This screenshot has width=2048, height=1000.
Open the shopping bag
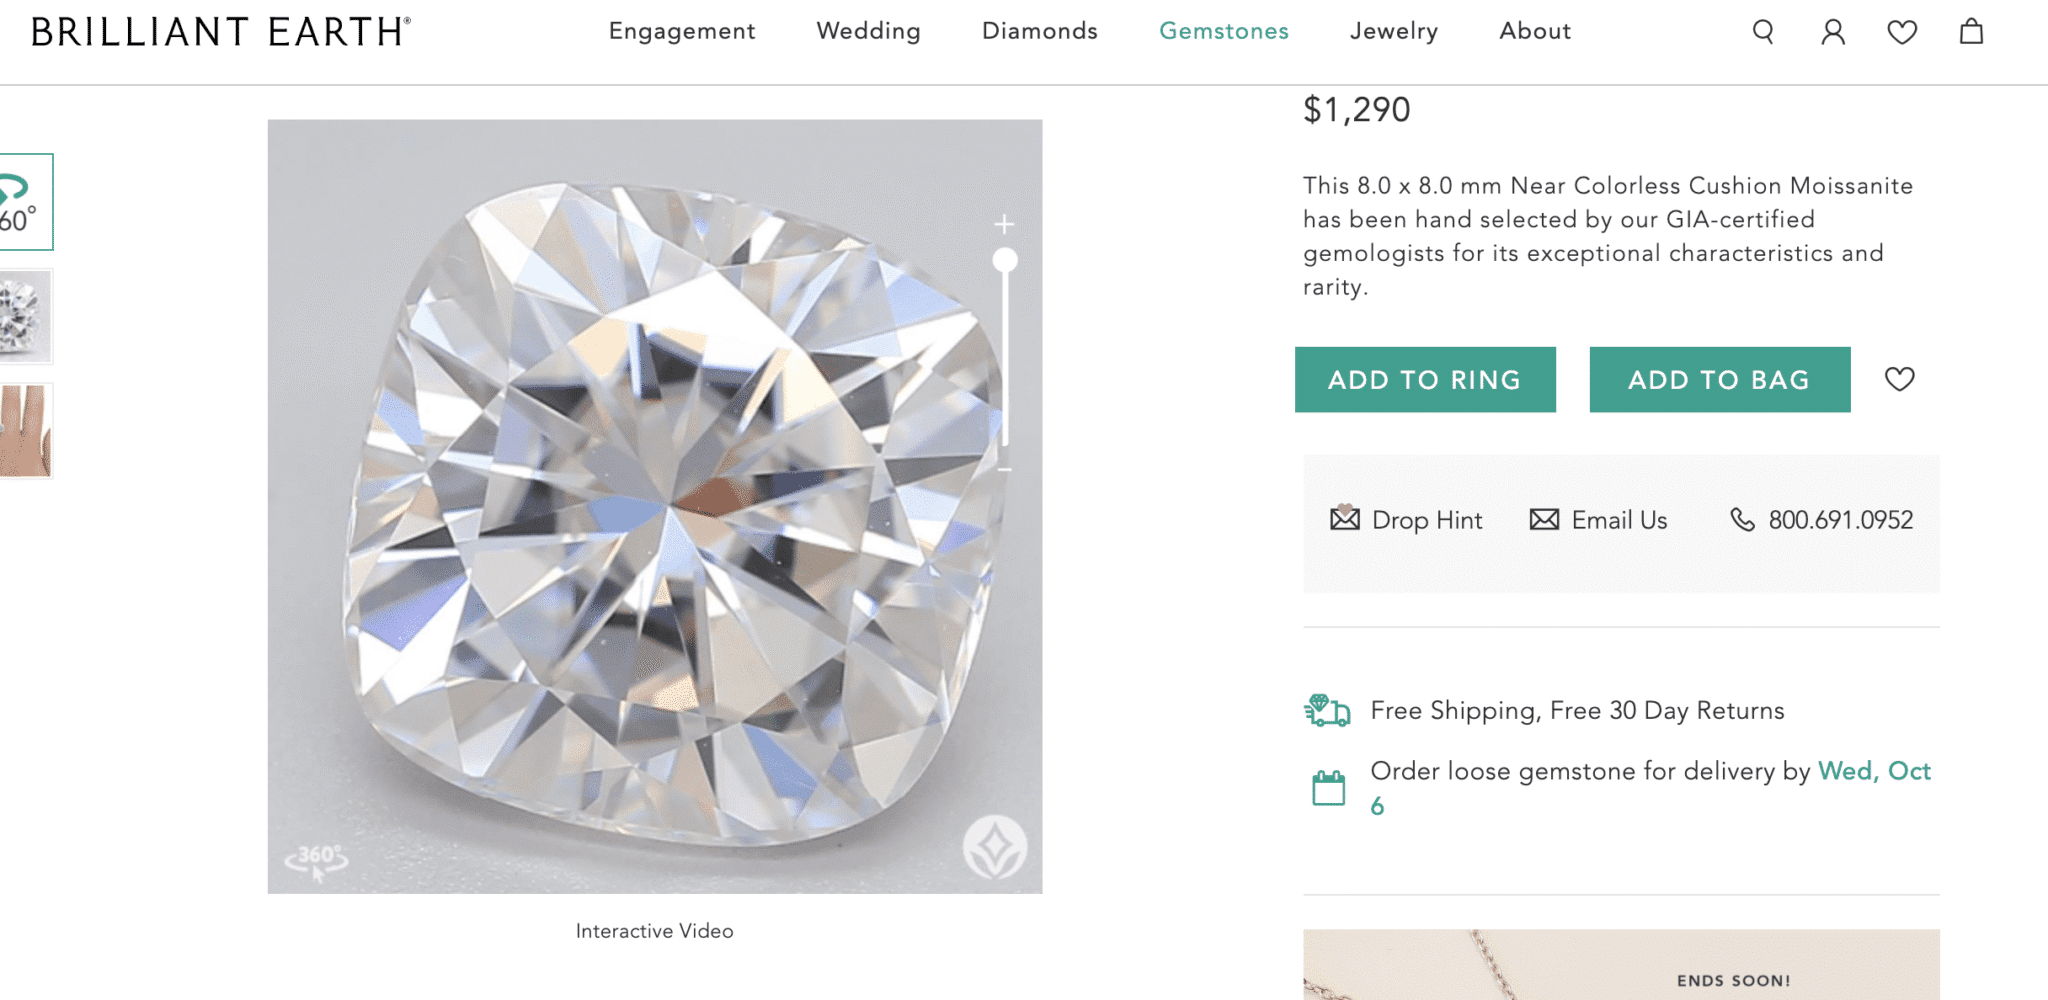click(1971, 31)
